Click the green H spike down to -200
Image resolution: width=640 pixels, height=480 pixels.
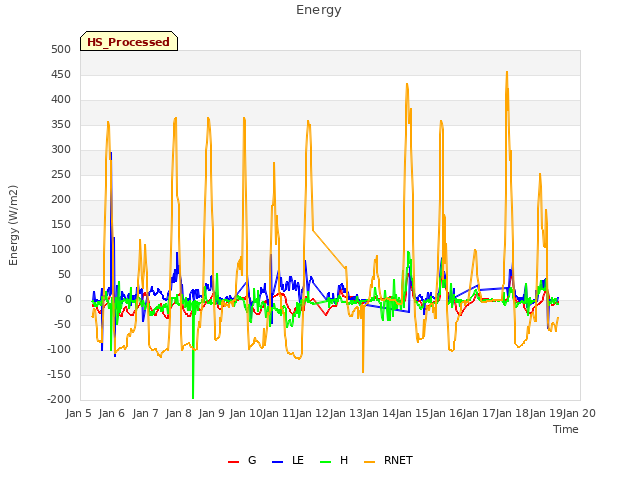193,397
